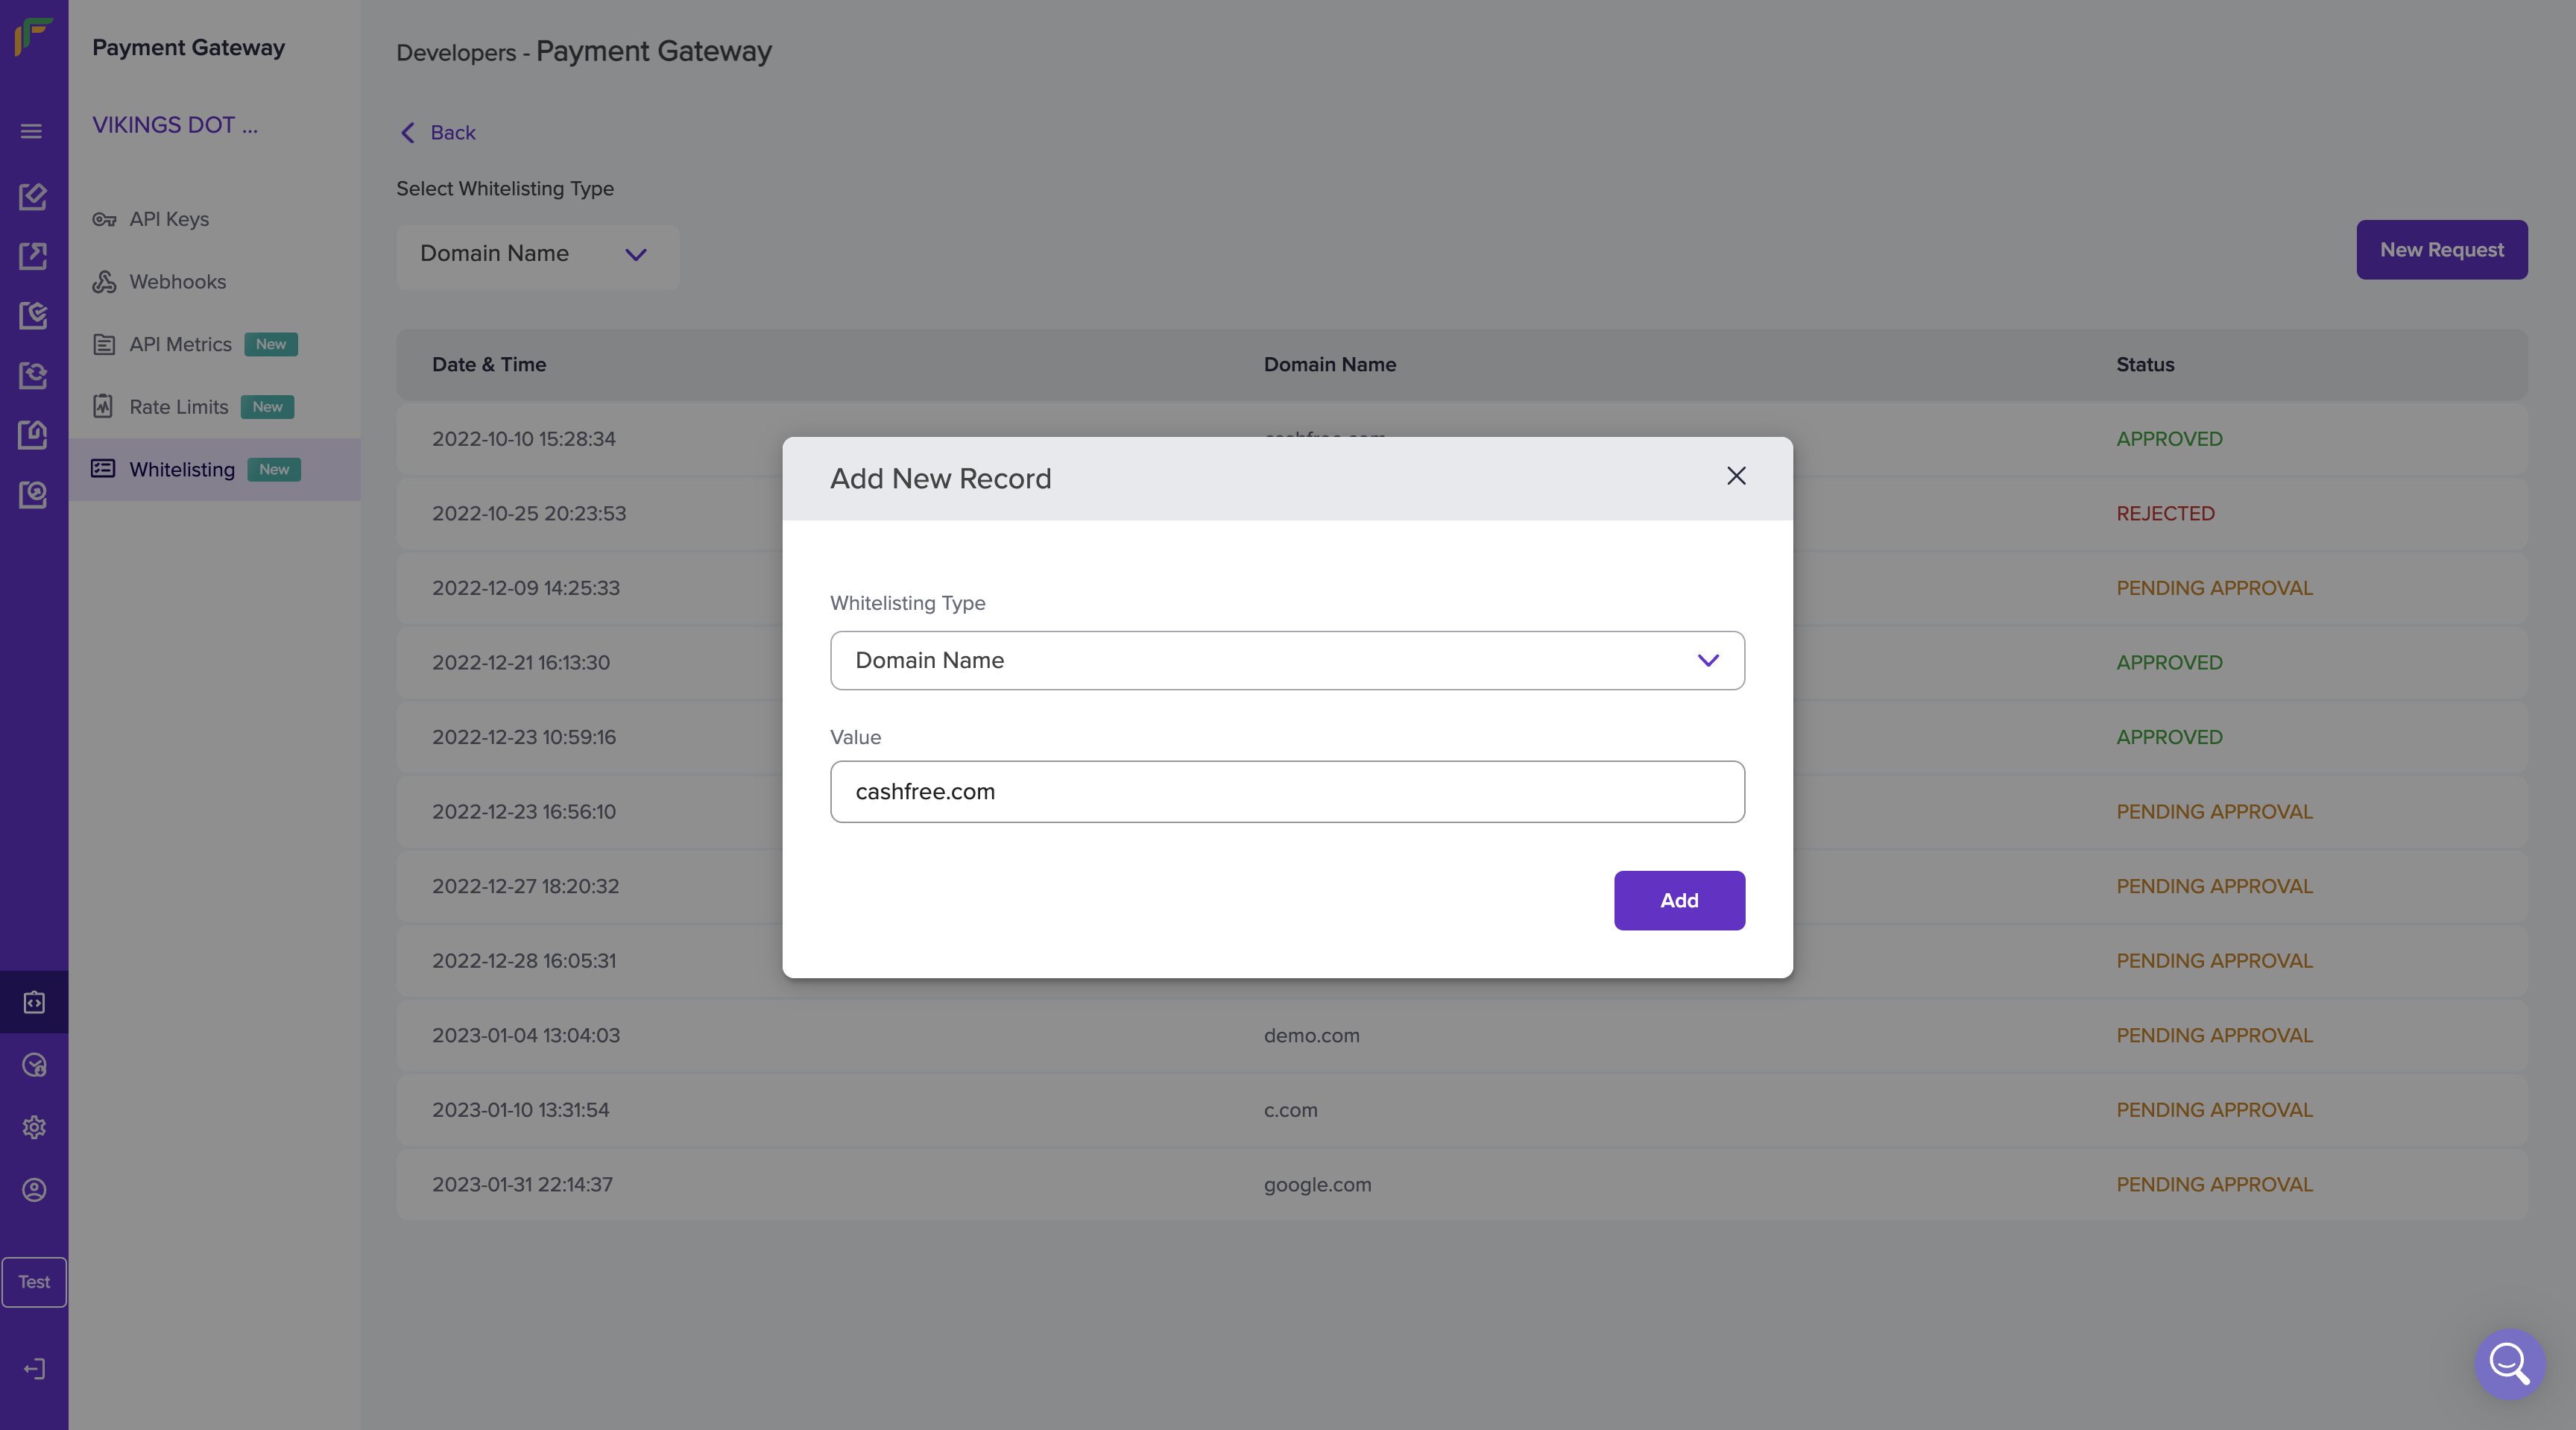Click the search chat bubble icon
The width and height of the screenshot is (2576, 1430).
click(2509, 1363)
